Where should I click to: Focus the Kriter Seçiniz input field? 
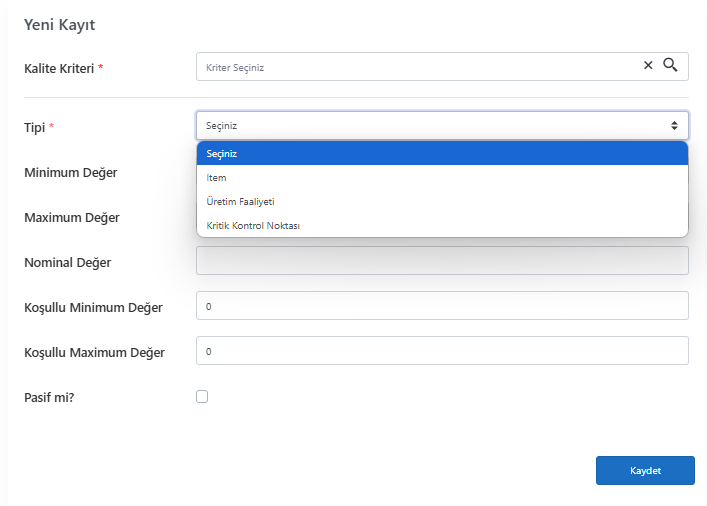(417, 67)
